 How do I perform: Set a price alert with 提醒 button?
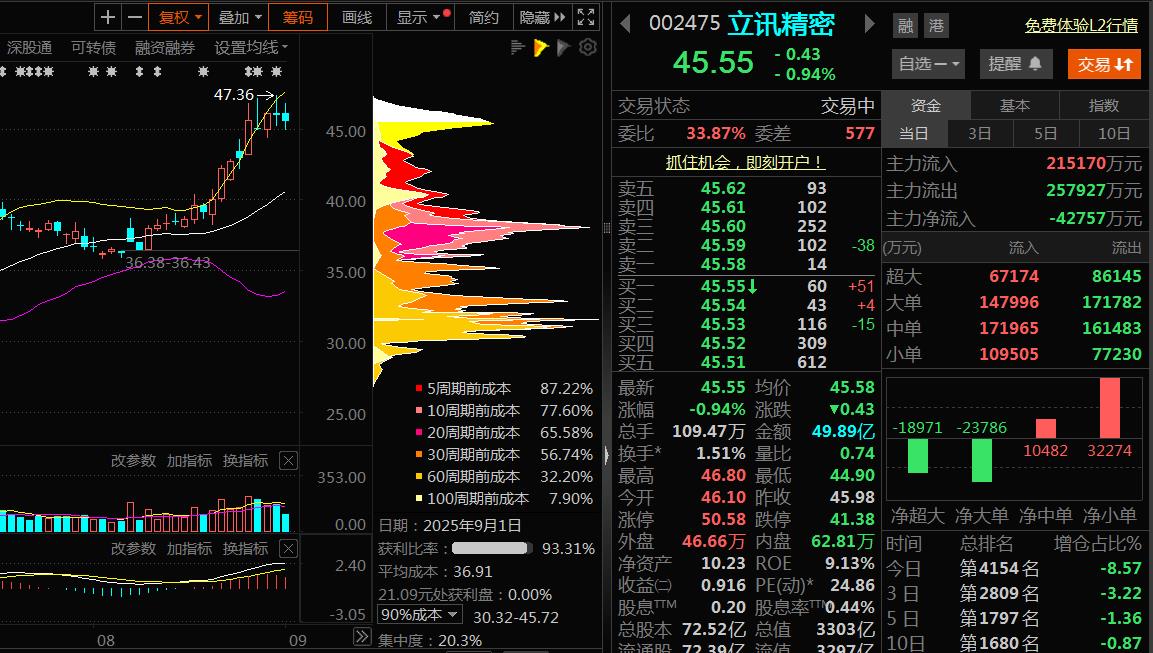[x=1015, y=64]
